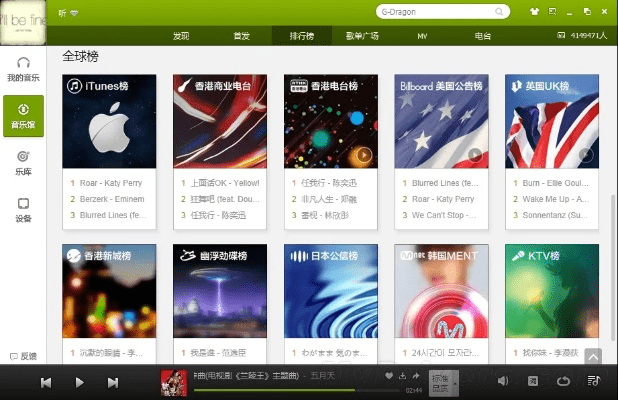The width and height of the screenshot is (618, 400).
Task: Select 狂舞吧 (feat. Dou... song
Action: point(225,199)
